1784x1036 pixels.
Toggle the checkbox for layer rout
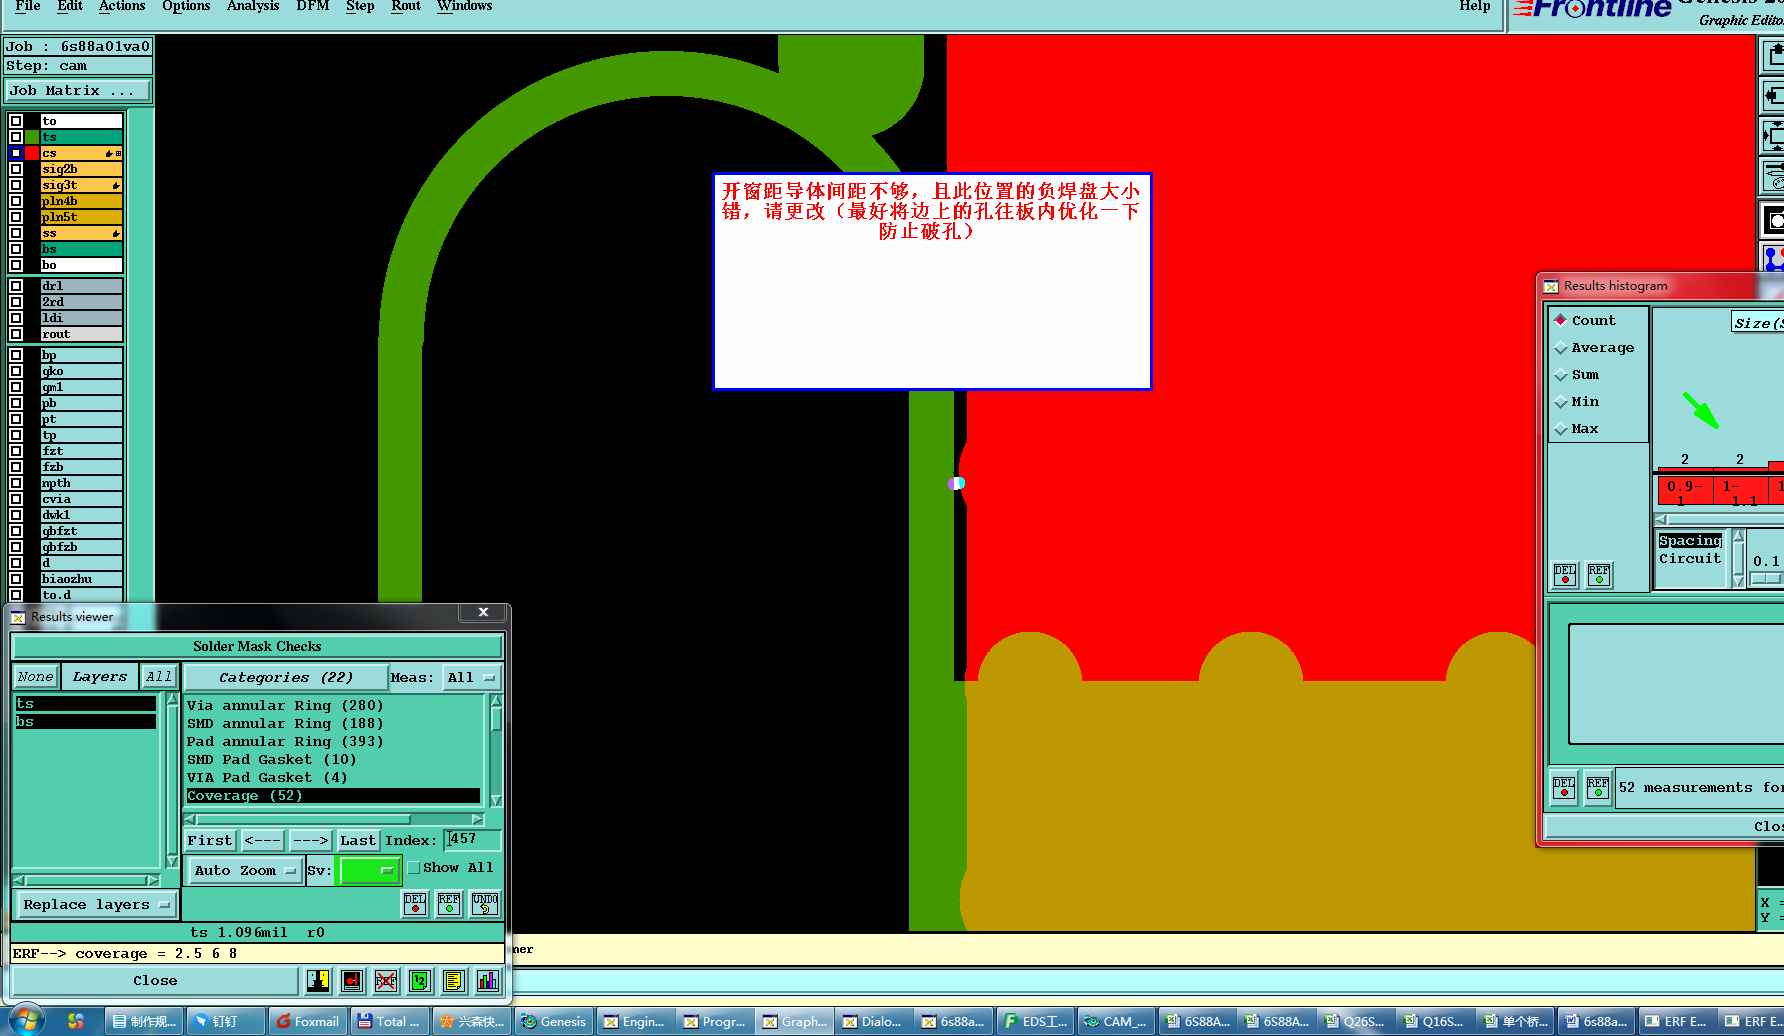coord(16,334)
